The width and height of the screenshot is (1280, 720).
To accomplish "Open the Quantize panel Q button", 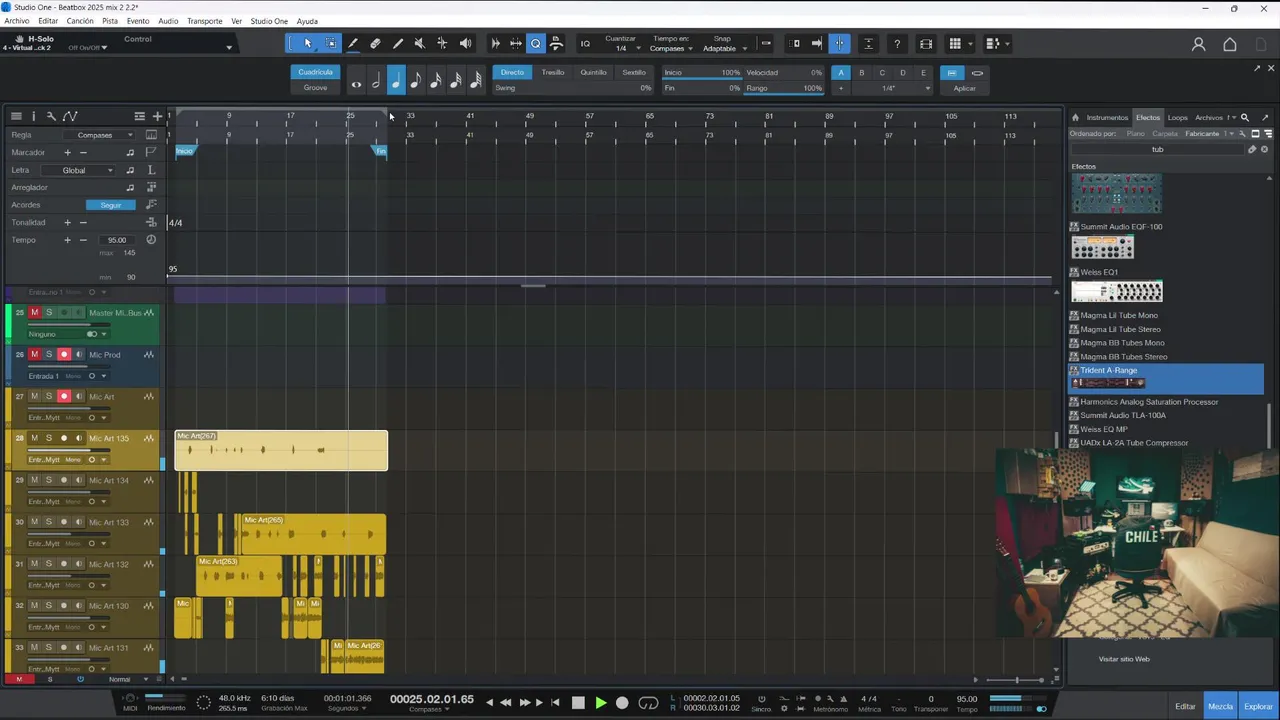I will [536, 43].
